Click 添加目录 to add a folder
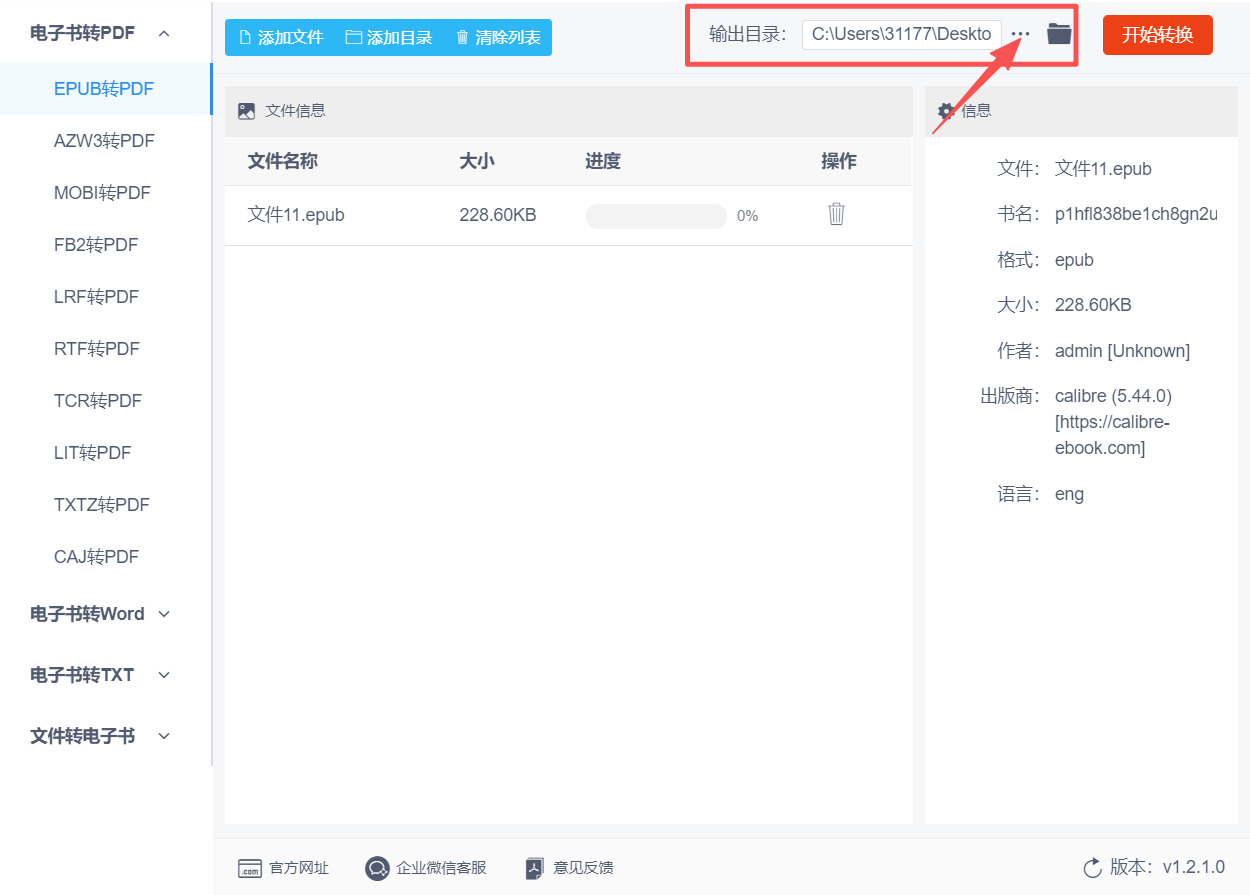This screenshot has height=895, width=1250. (x=389, y=38)
